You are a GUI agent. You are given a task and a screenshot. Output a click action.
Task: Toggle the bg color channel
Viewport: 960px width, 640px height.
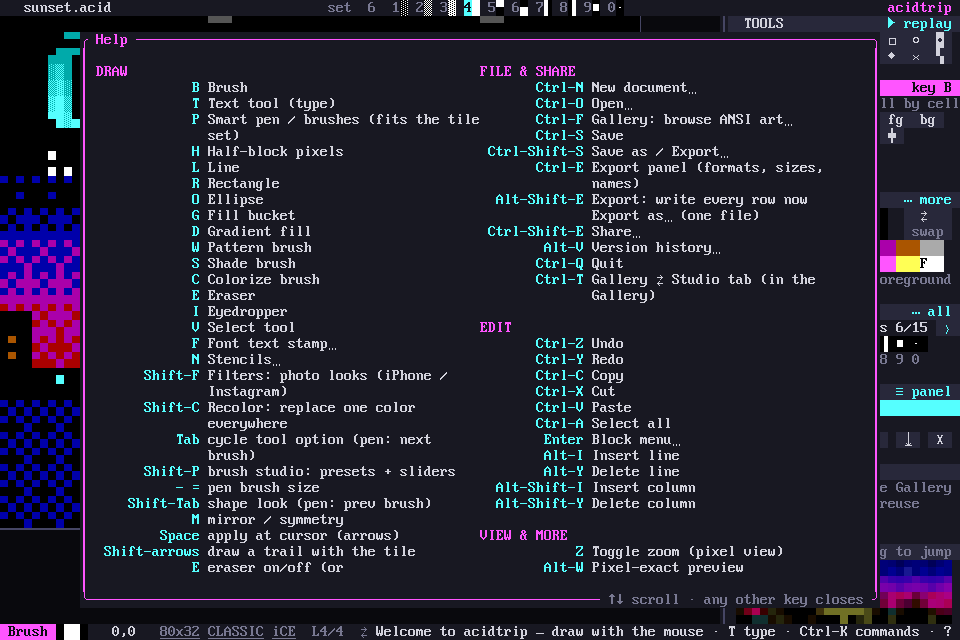pos(928,120)
